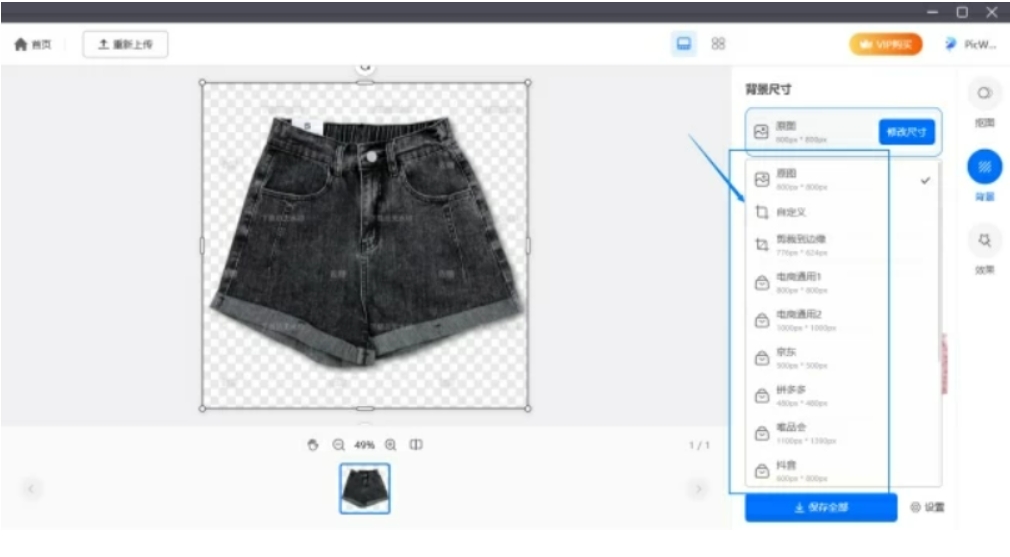Viewport: 1010px width, 557px height.
Task: Click the shopping bag icon beside 唯品会
Action: point(762,433)
